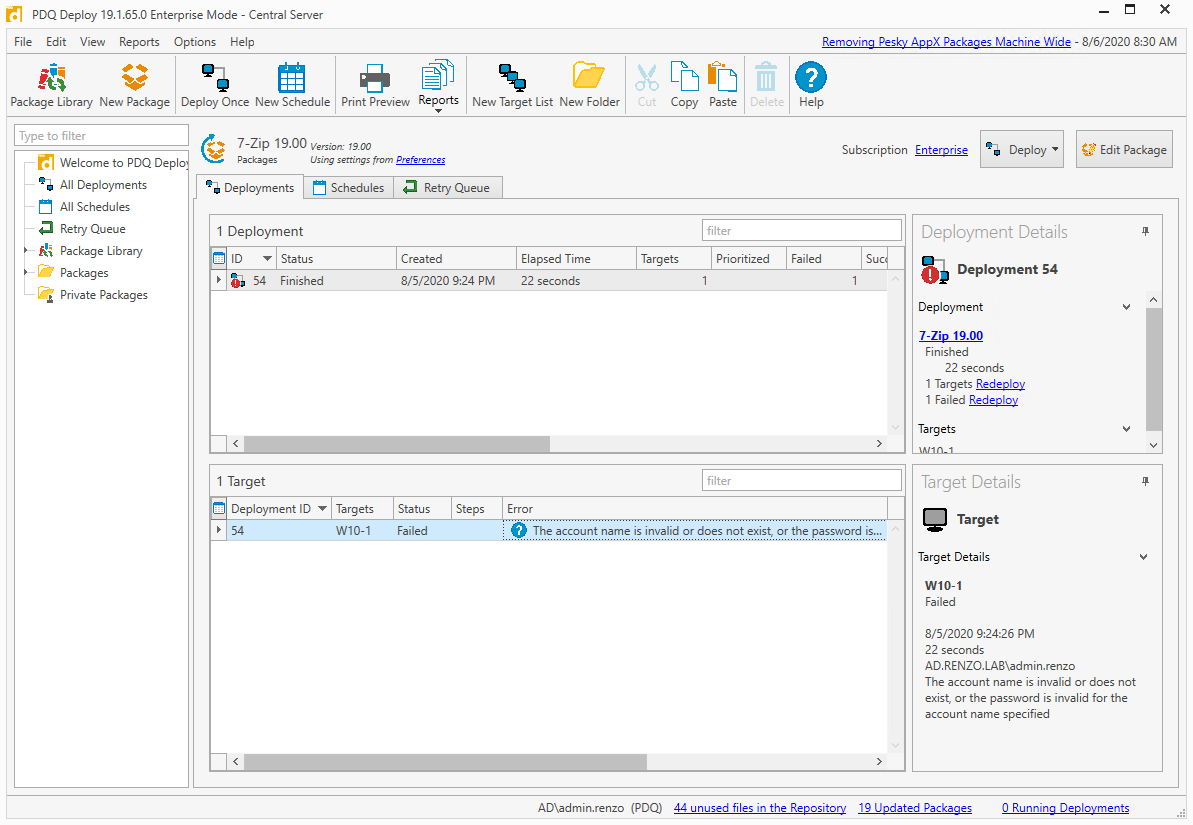The width and height of the screenshot is (1193, 825).
Task: Click the Copy toolbar icon
Action: point(684,85)
